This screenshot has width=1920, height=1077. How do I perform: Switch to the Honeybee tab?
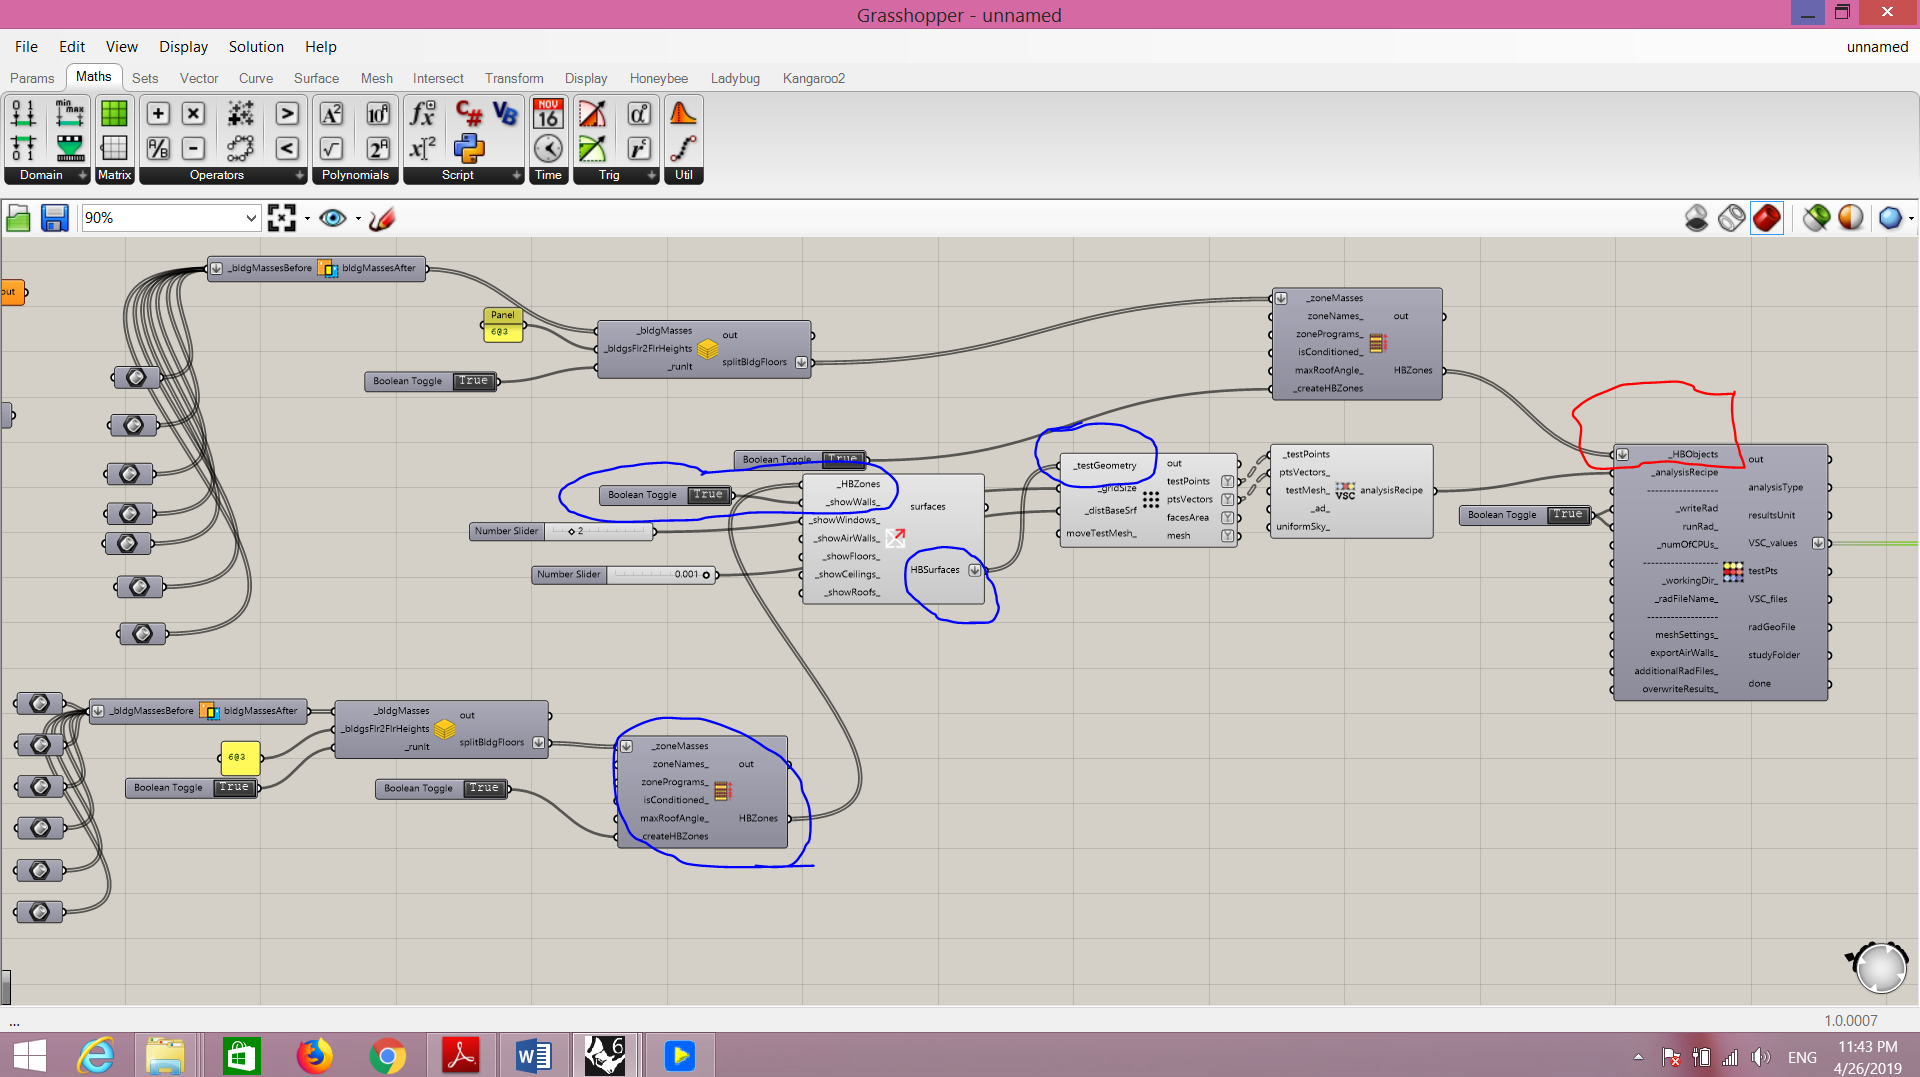click(x=659, y=78)
